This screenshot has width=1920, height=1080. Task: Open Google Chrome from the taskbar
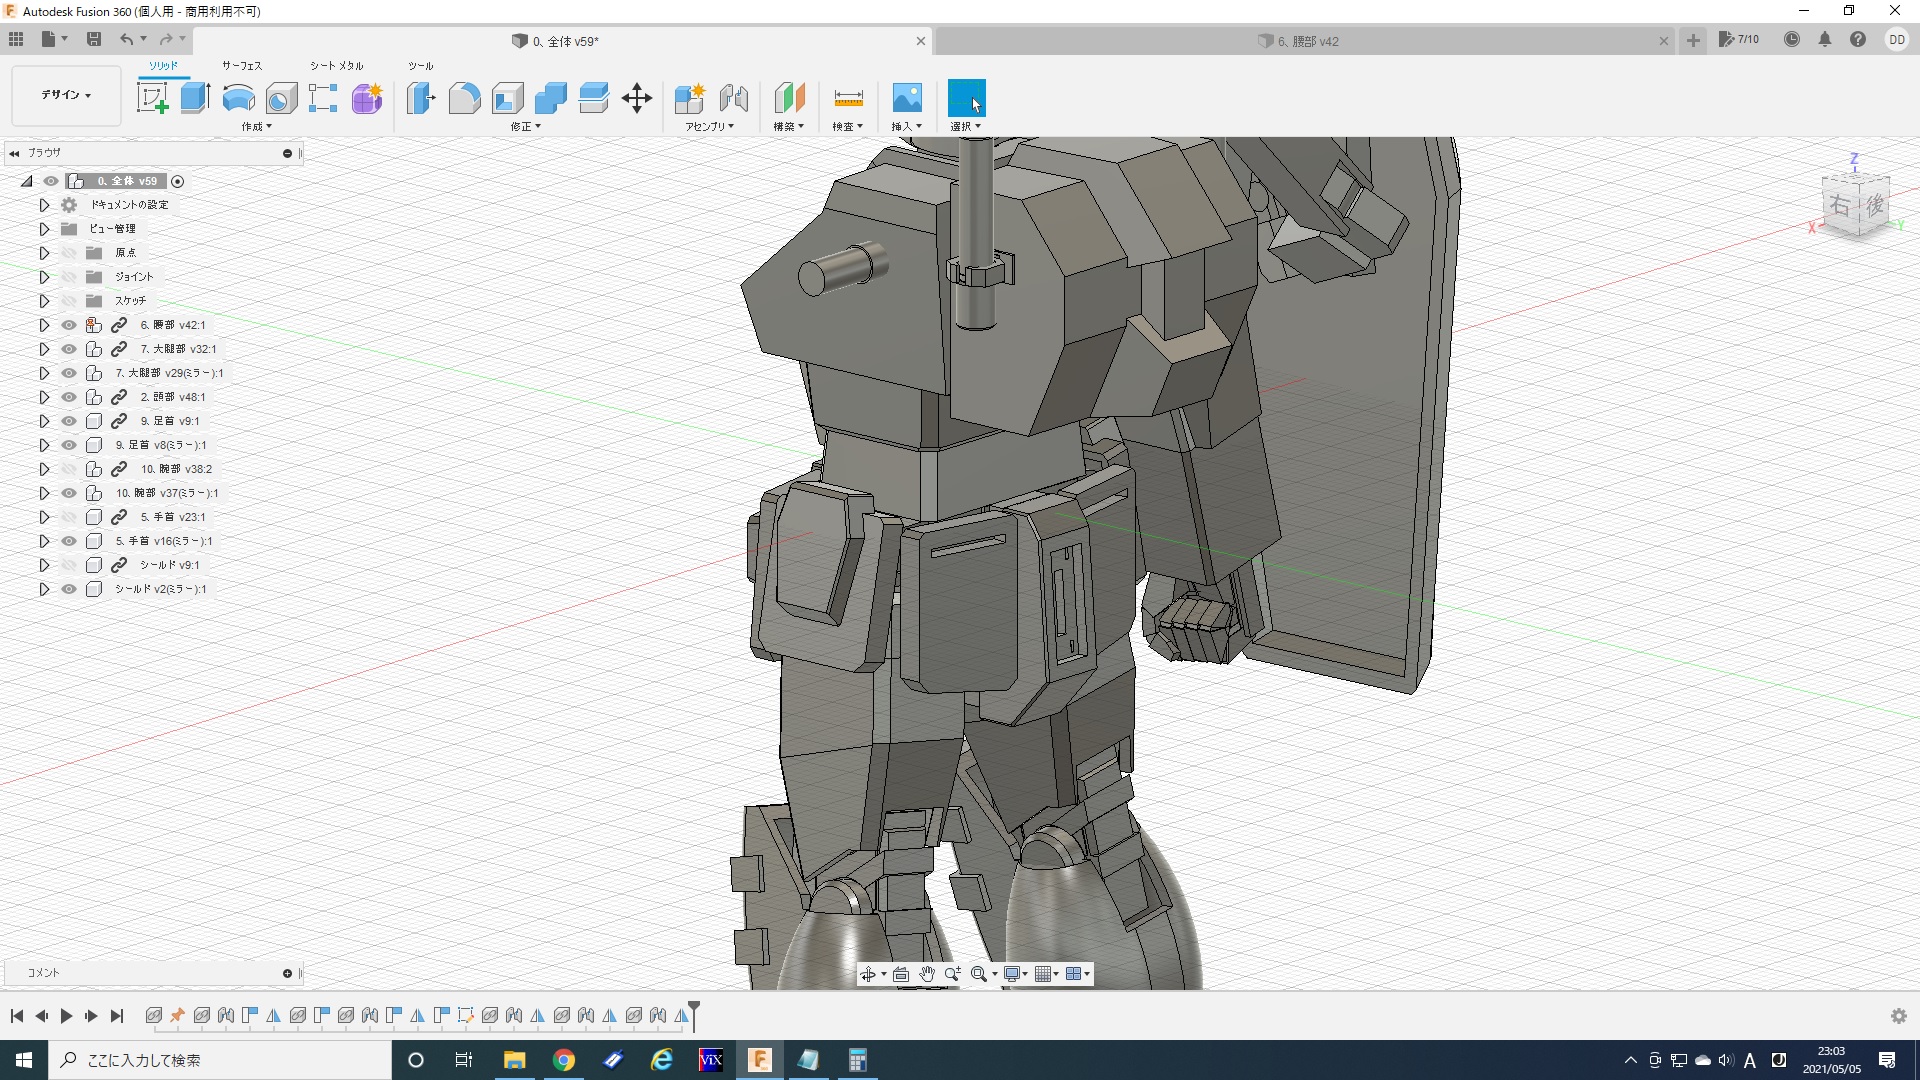point(564,1060)
